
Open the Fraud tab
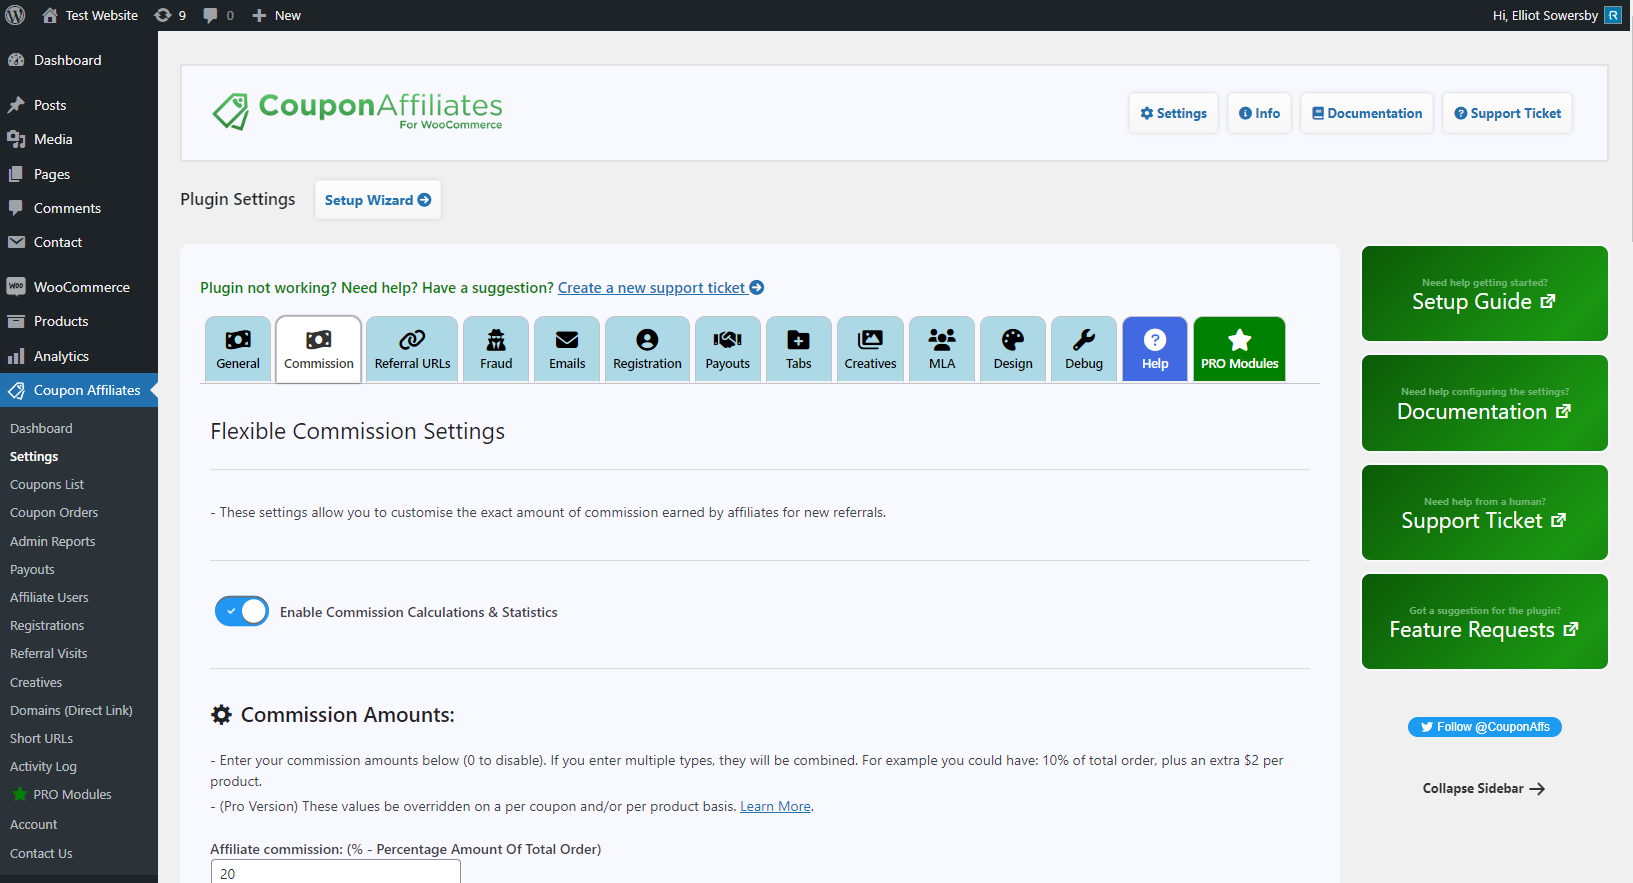[x=496, y=349]
